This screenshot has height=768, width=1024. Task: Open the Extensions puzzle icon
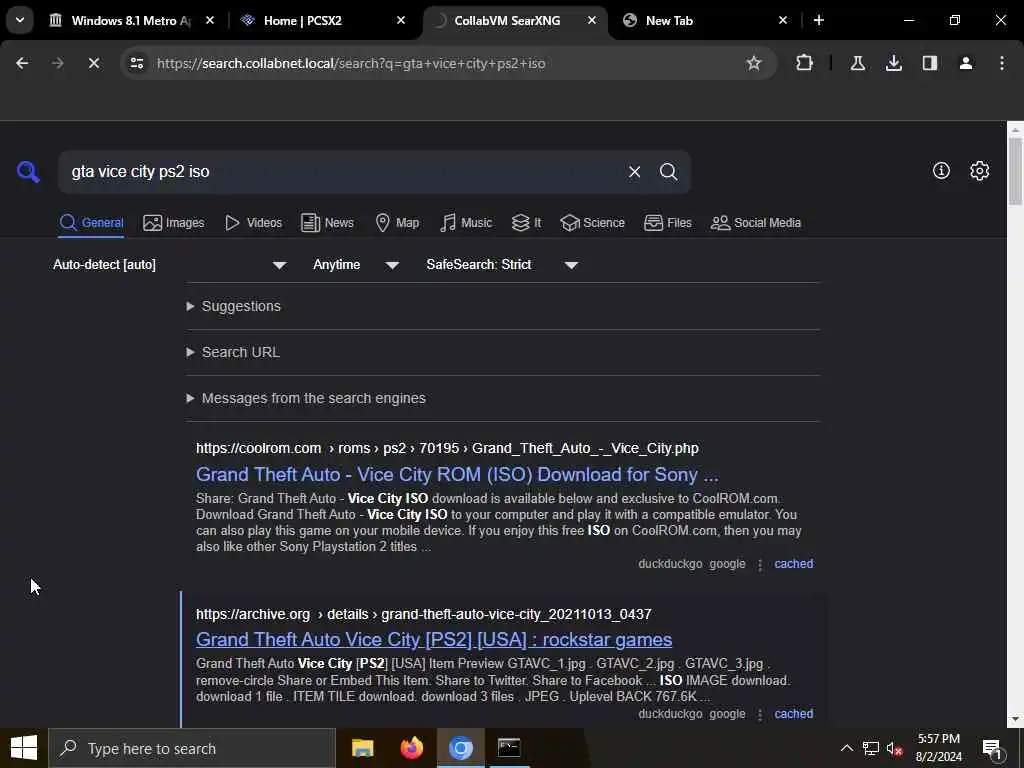[805, 63]
